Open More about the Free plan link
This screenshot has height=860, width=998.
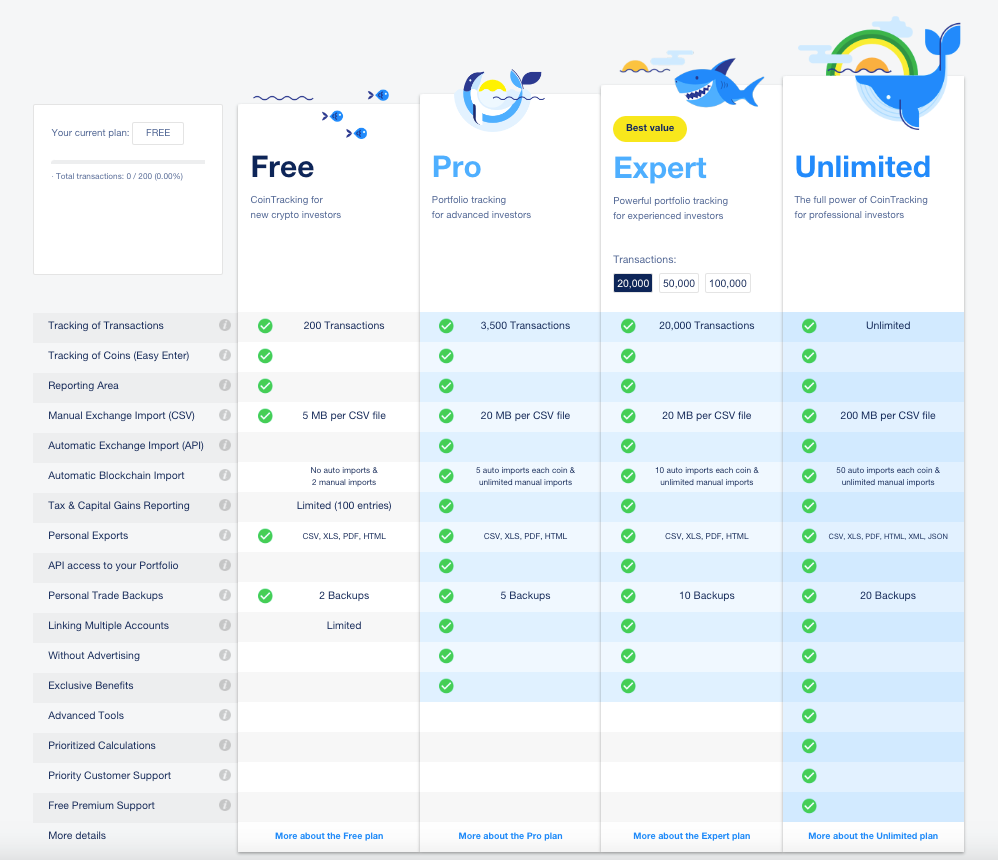click(329, 836)
